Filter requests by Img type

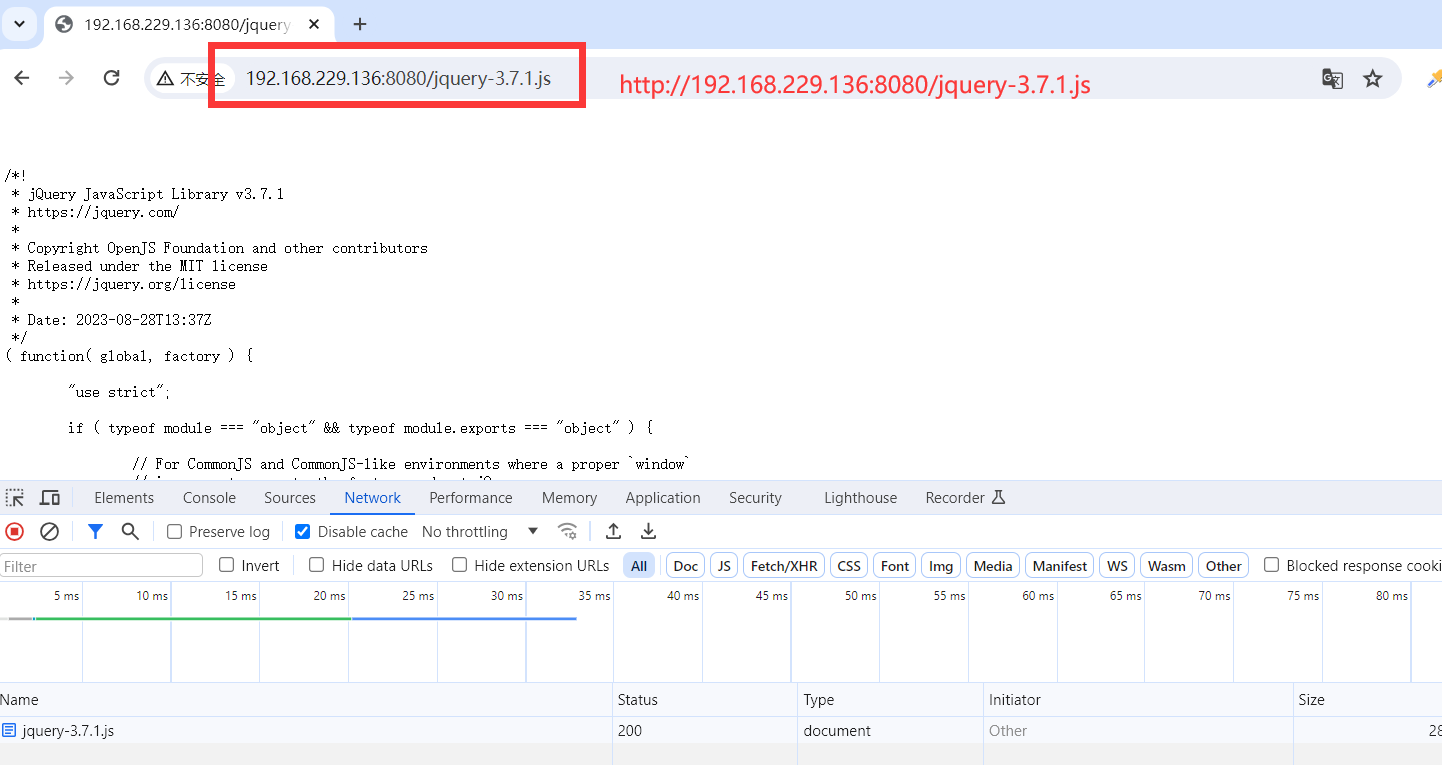coord(941,566)
